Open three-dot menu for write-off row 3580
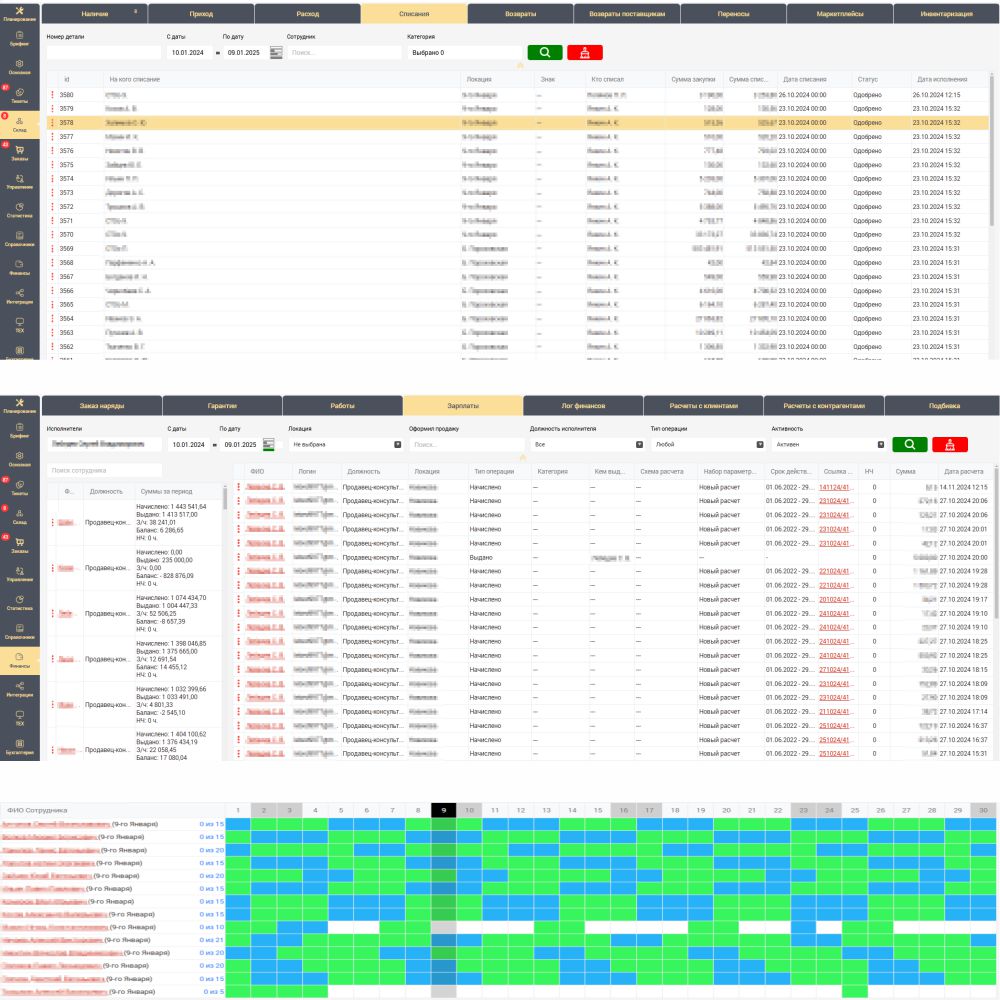Viewport: 1000px width, 1000px height. pos(52,95)
